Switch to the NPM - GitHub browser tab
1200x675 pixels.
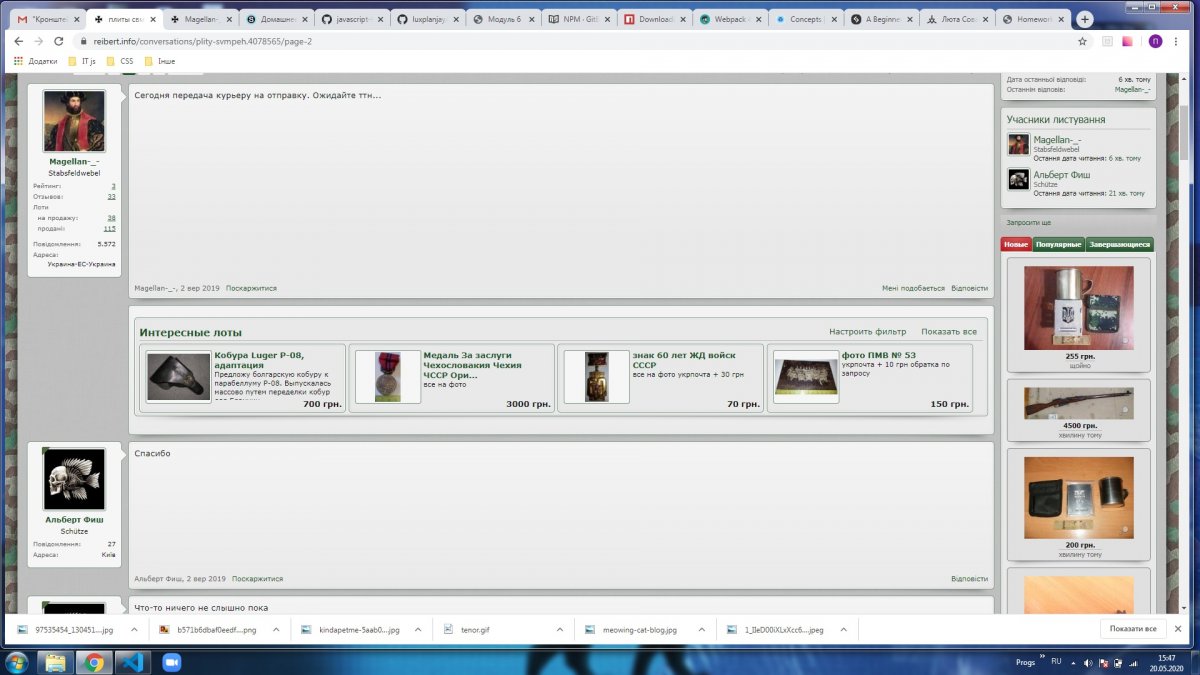[x=577, y=19]
